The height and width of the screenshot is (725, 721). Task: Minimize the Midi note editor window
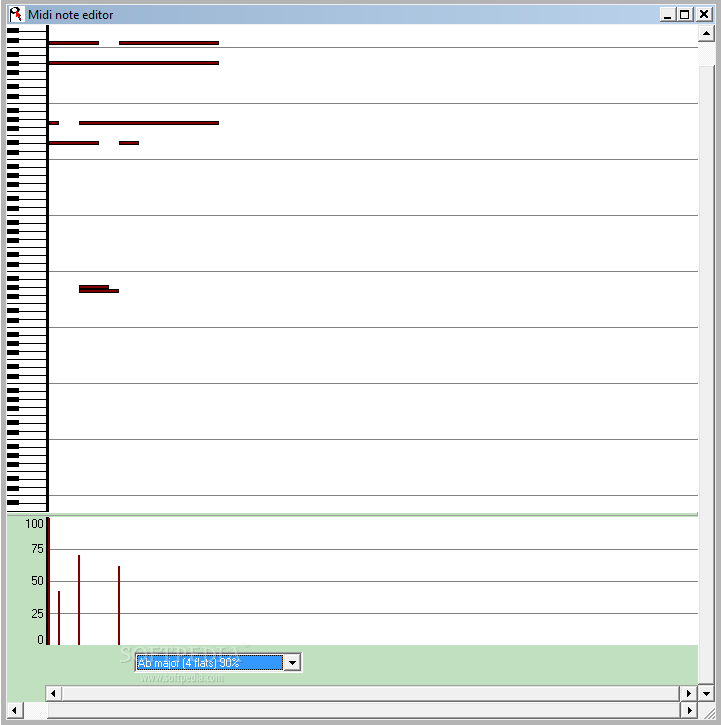667,15
